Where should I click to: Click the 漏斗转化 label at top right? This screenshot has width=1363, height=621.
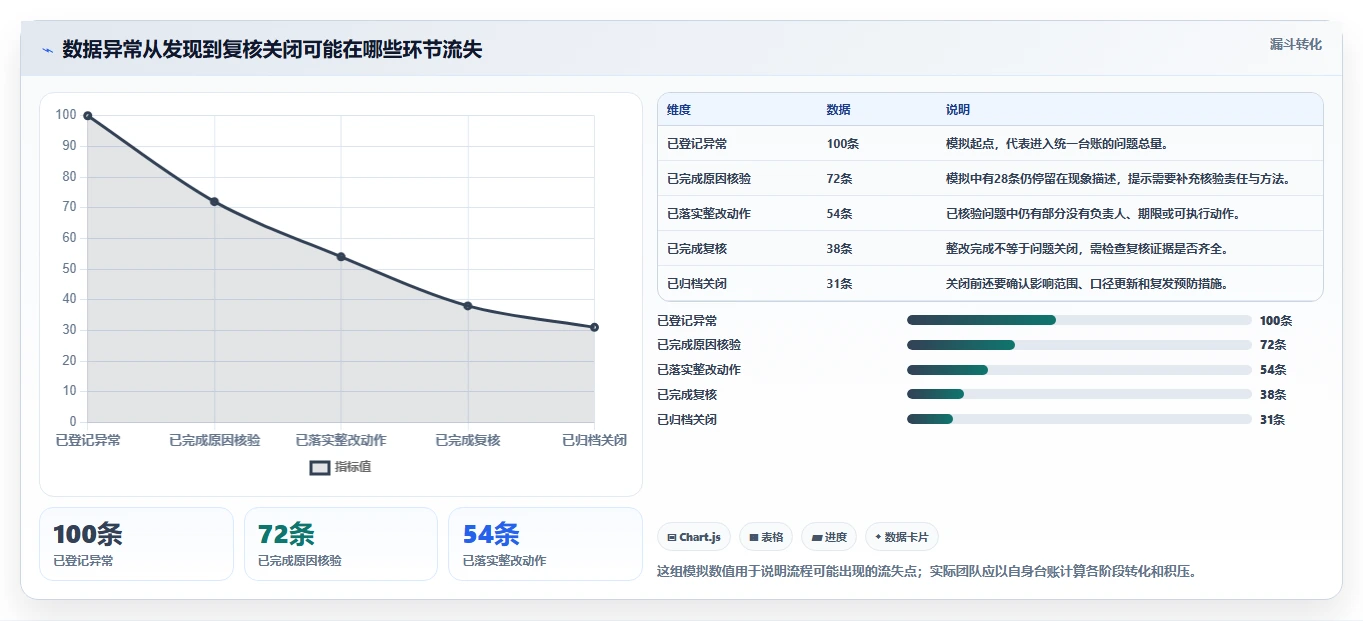(1296, 44)
